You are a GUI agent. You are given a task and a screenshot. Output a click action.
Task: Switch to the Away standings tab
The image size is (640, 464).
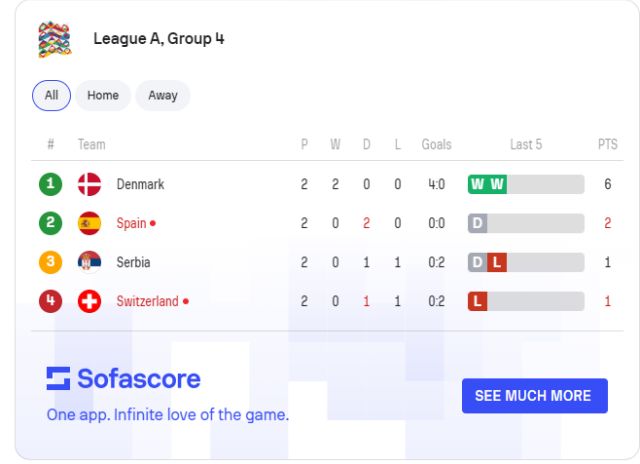pos(162,95)
